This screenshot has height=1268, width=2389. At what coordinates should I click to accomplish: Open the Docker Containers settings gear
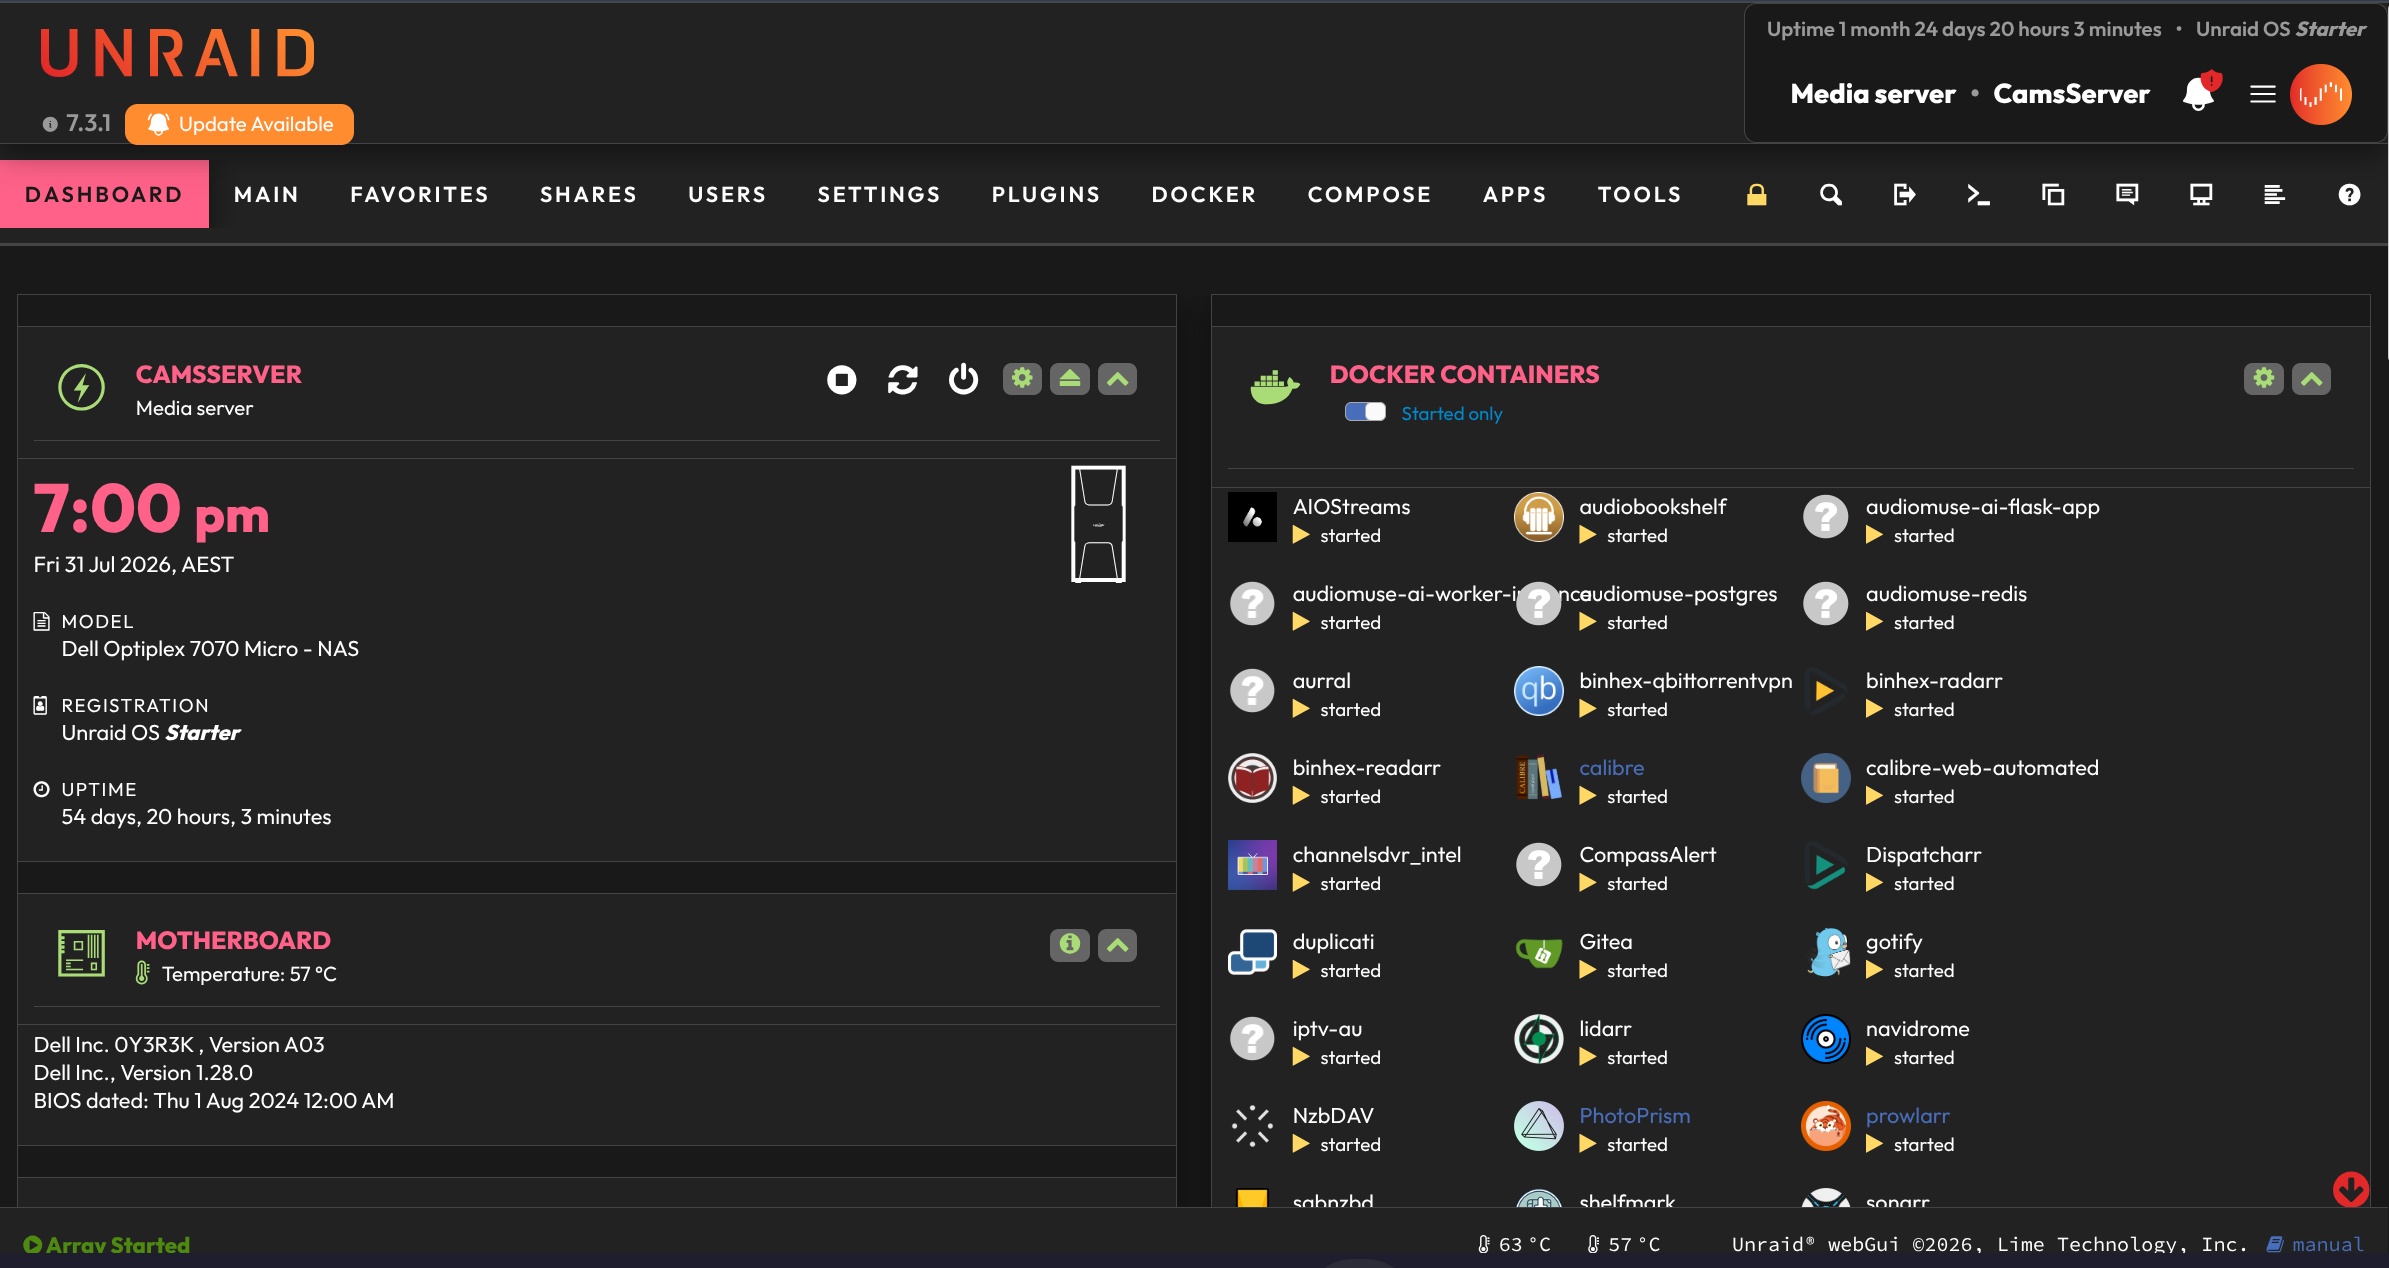[x=2264, y=379]
